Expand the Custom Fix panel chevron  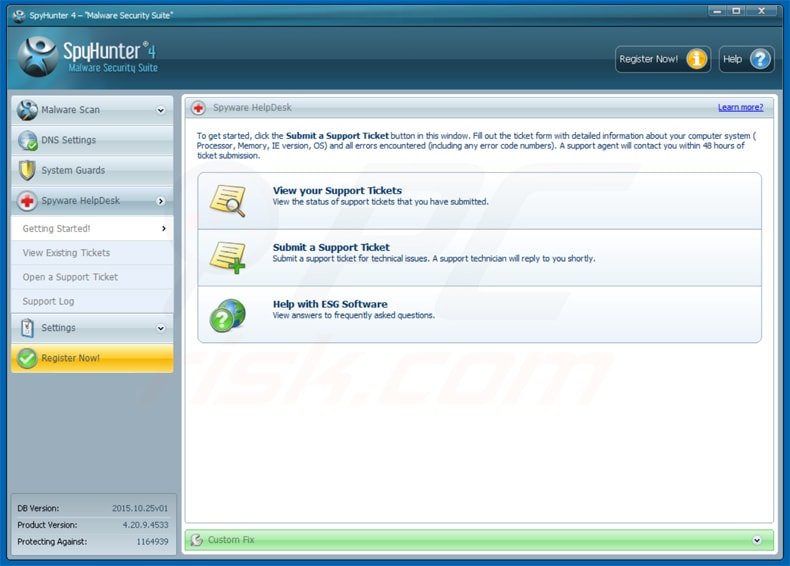[x=757, y=540]
